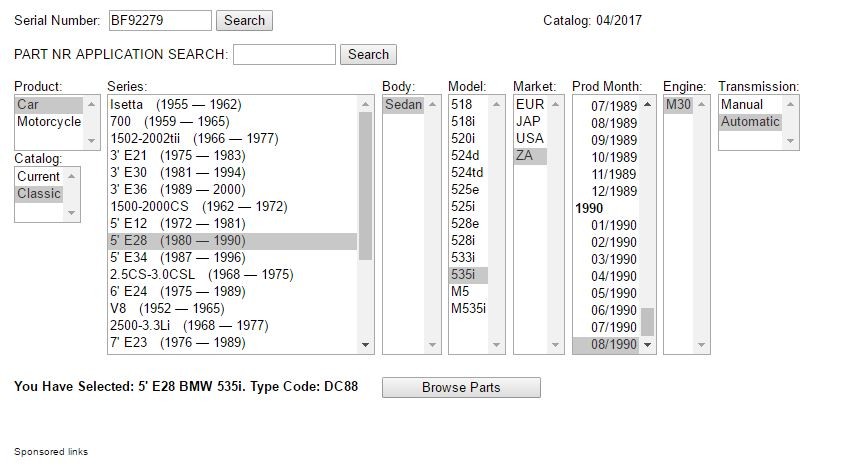The height and width of the screenshot is (476, 856).
Task: Select 2500-3.3Li series entry
Action: pyautogui.click(x=233, y=325)
